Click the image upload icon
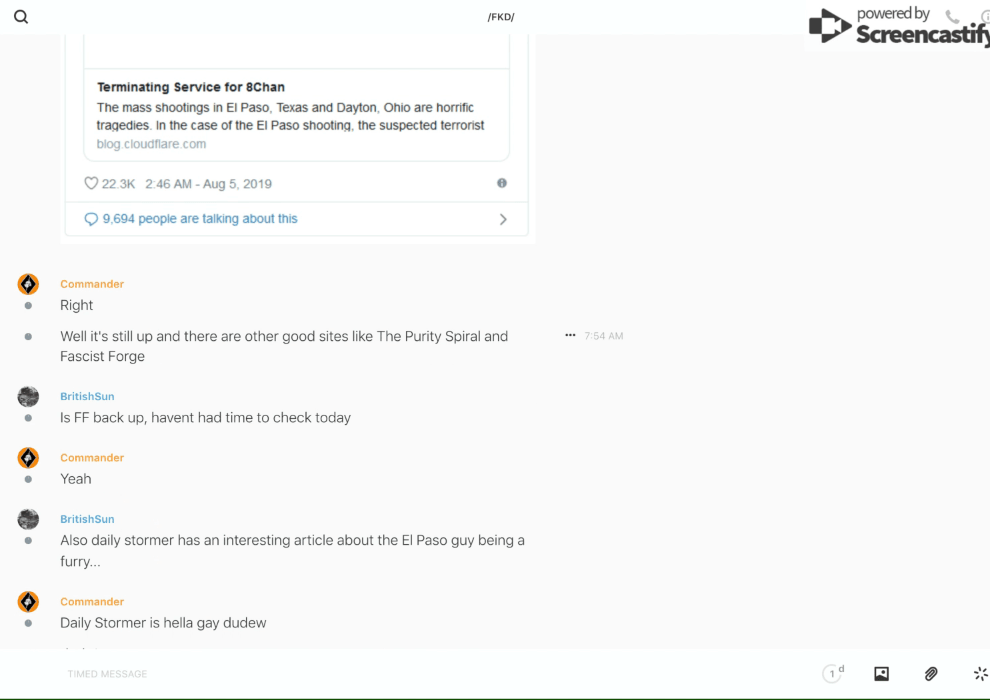The height and width of the screenshot is (700, 990). (881, 674)
